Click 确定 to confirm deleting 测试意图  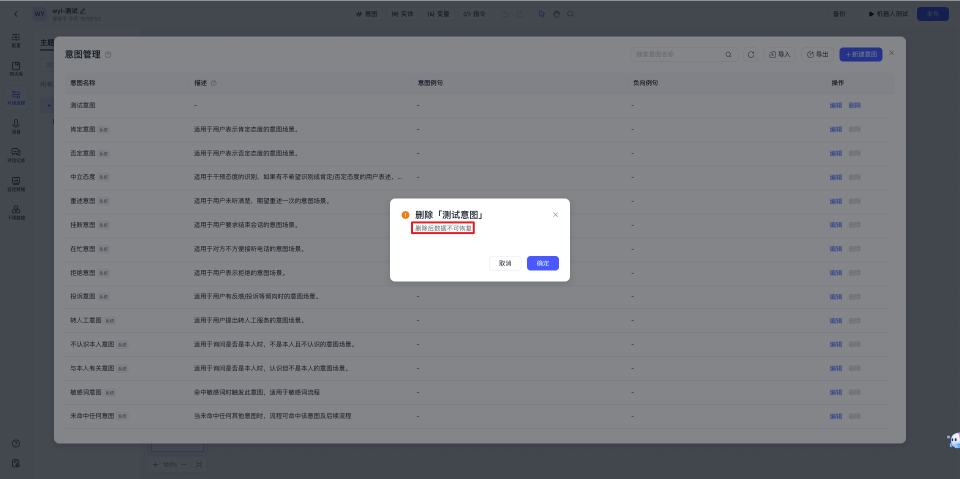542,263
